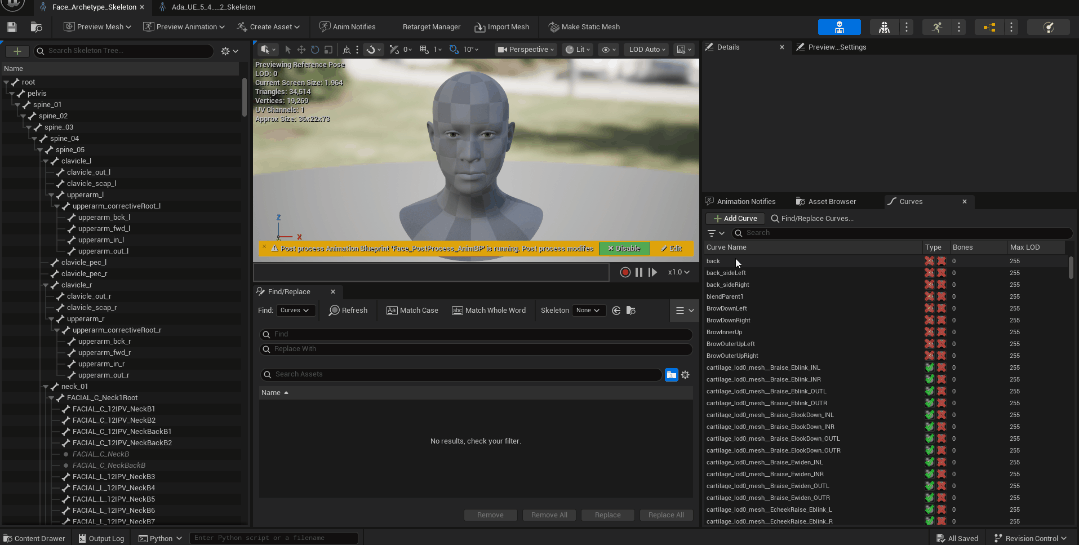Toggle the first type flag of the back curve
This screenshot has width=1079, height=545.
tap(929, 261)
